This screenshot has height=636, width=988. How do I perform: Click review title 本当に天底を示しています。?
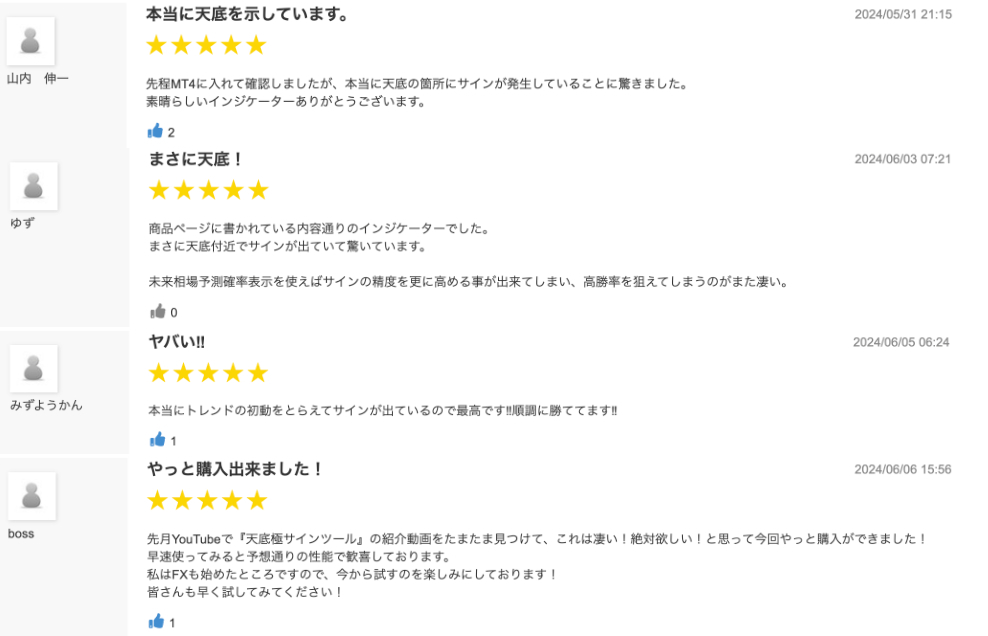[x=246, y=15]
